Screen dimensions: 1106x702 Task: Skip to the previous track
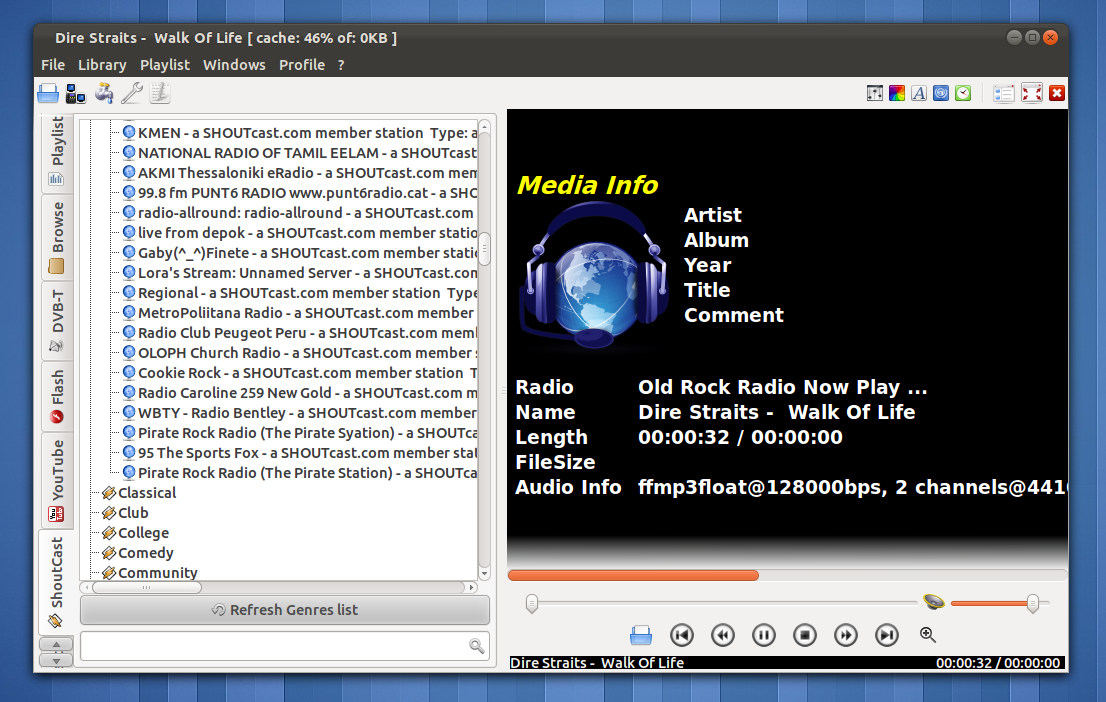(x=681, y=635)
